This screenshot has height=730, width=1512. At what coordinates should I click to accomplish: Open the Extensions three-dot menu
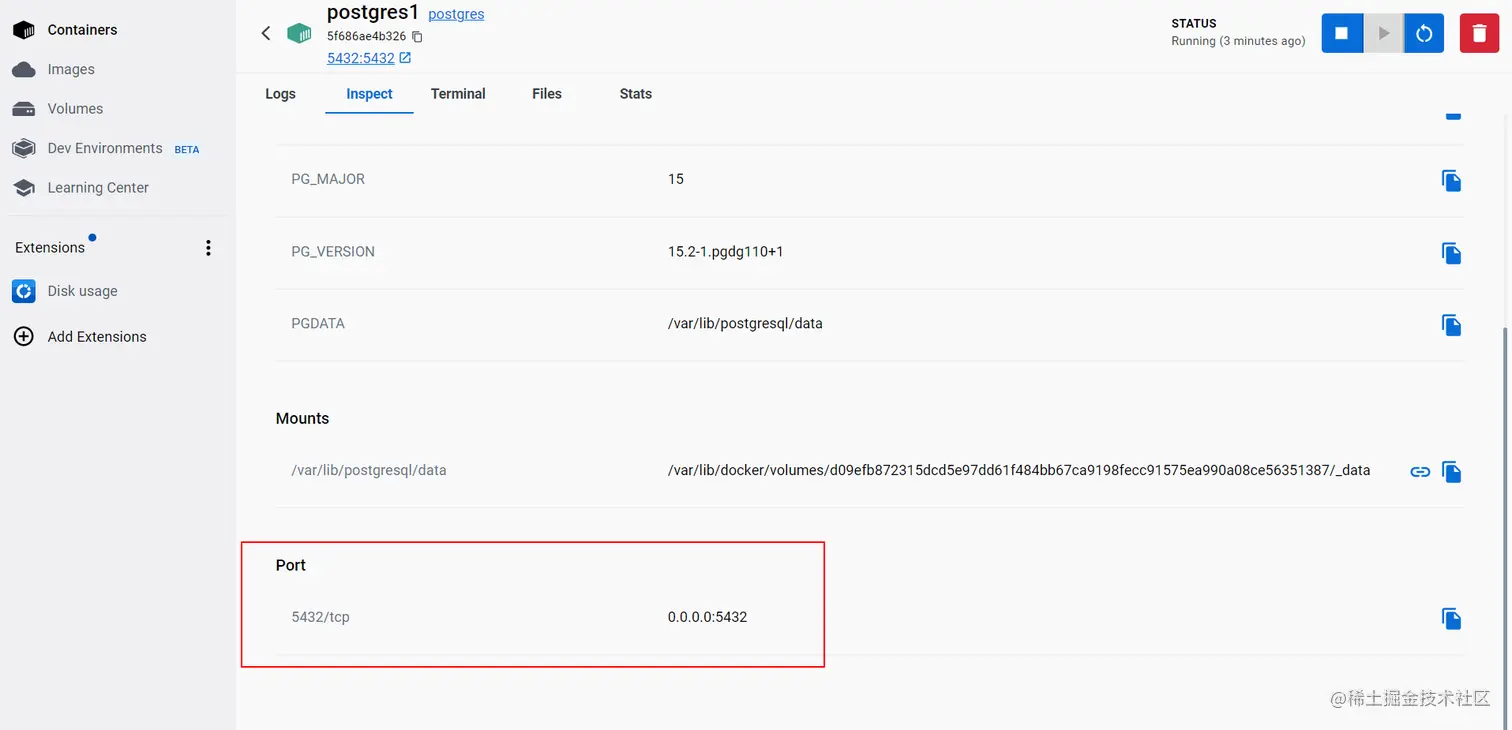(208, 247)
